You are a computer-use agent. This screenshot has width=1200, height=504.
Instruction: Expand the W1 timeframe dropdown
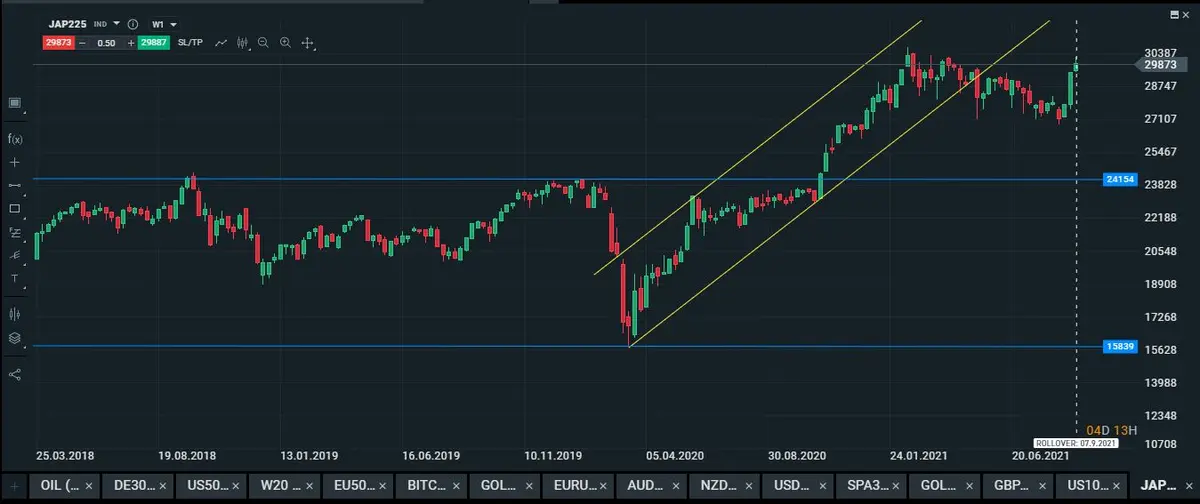[x=166, y=23]
